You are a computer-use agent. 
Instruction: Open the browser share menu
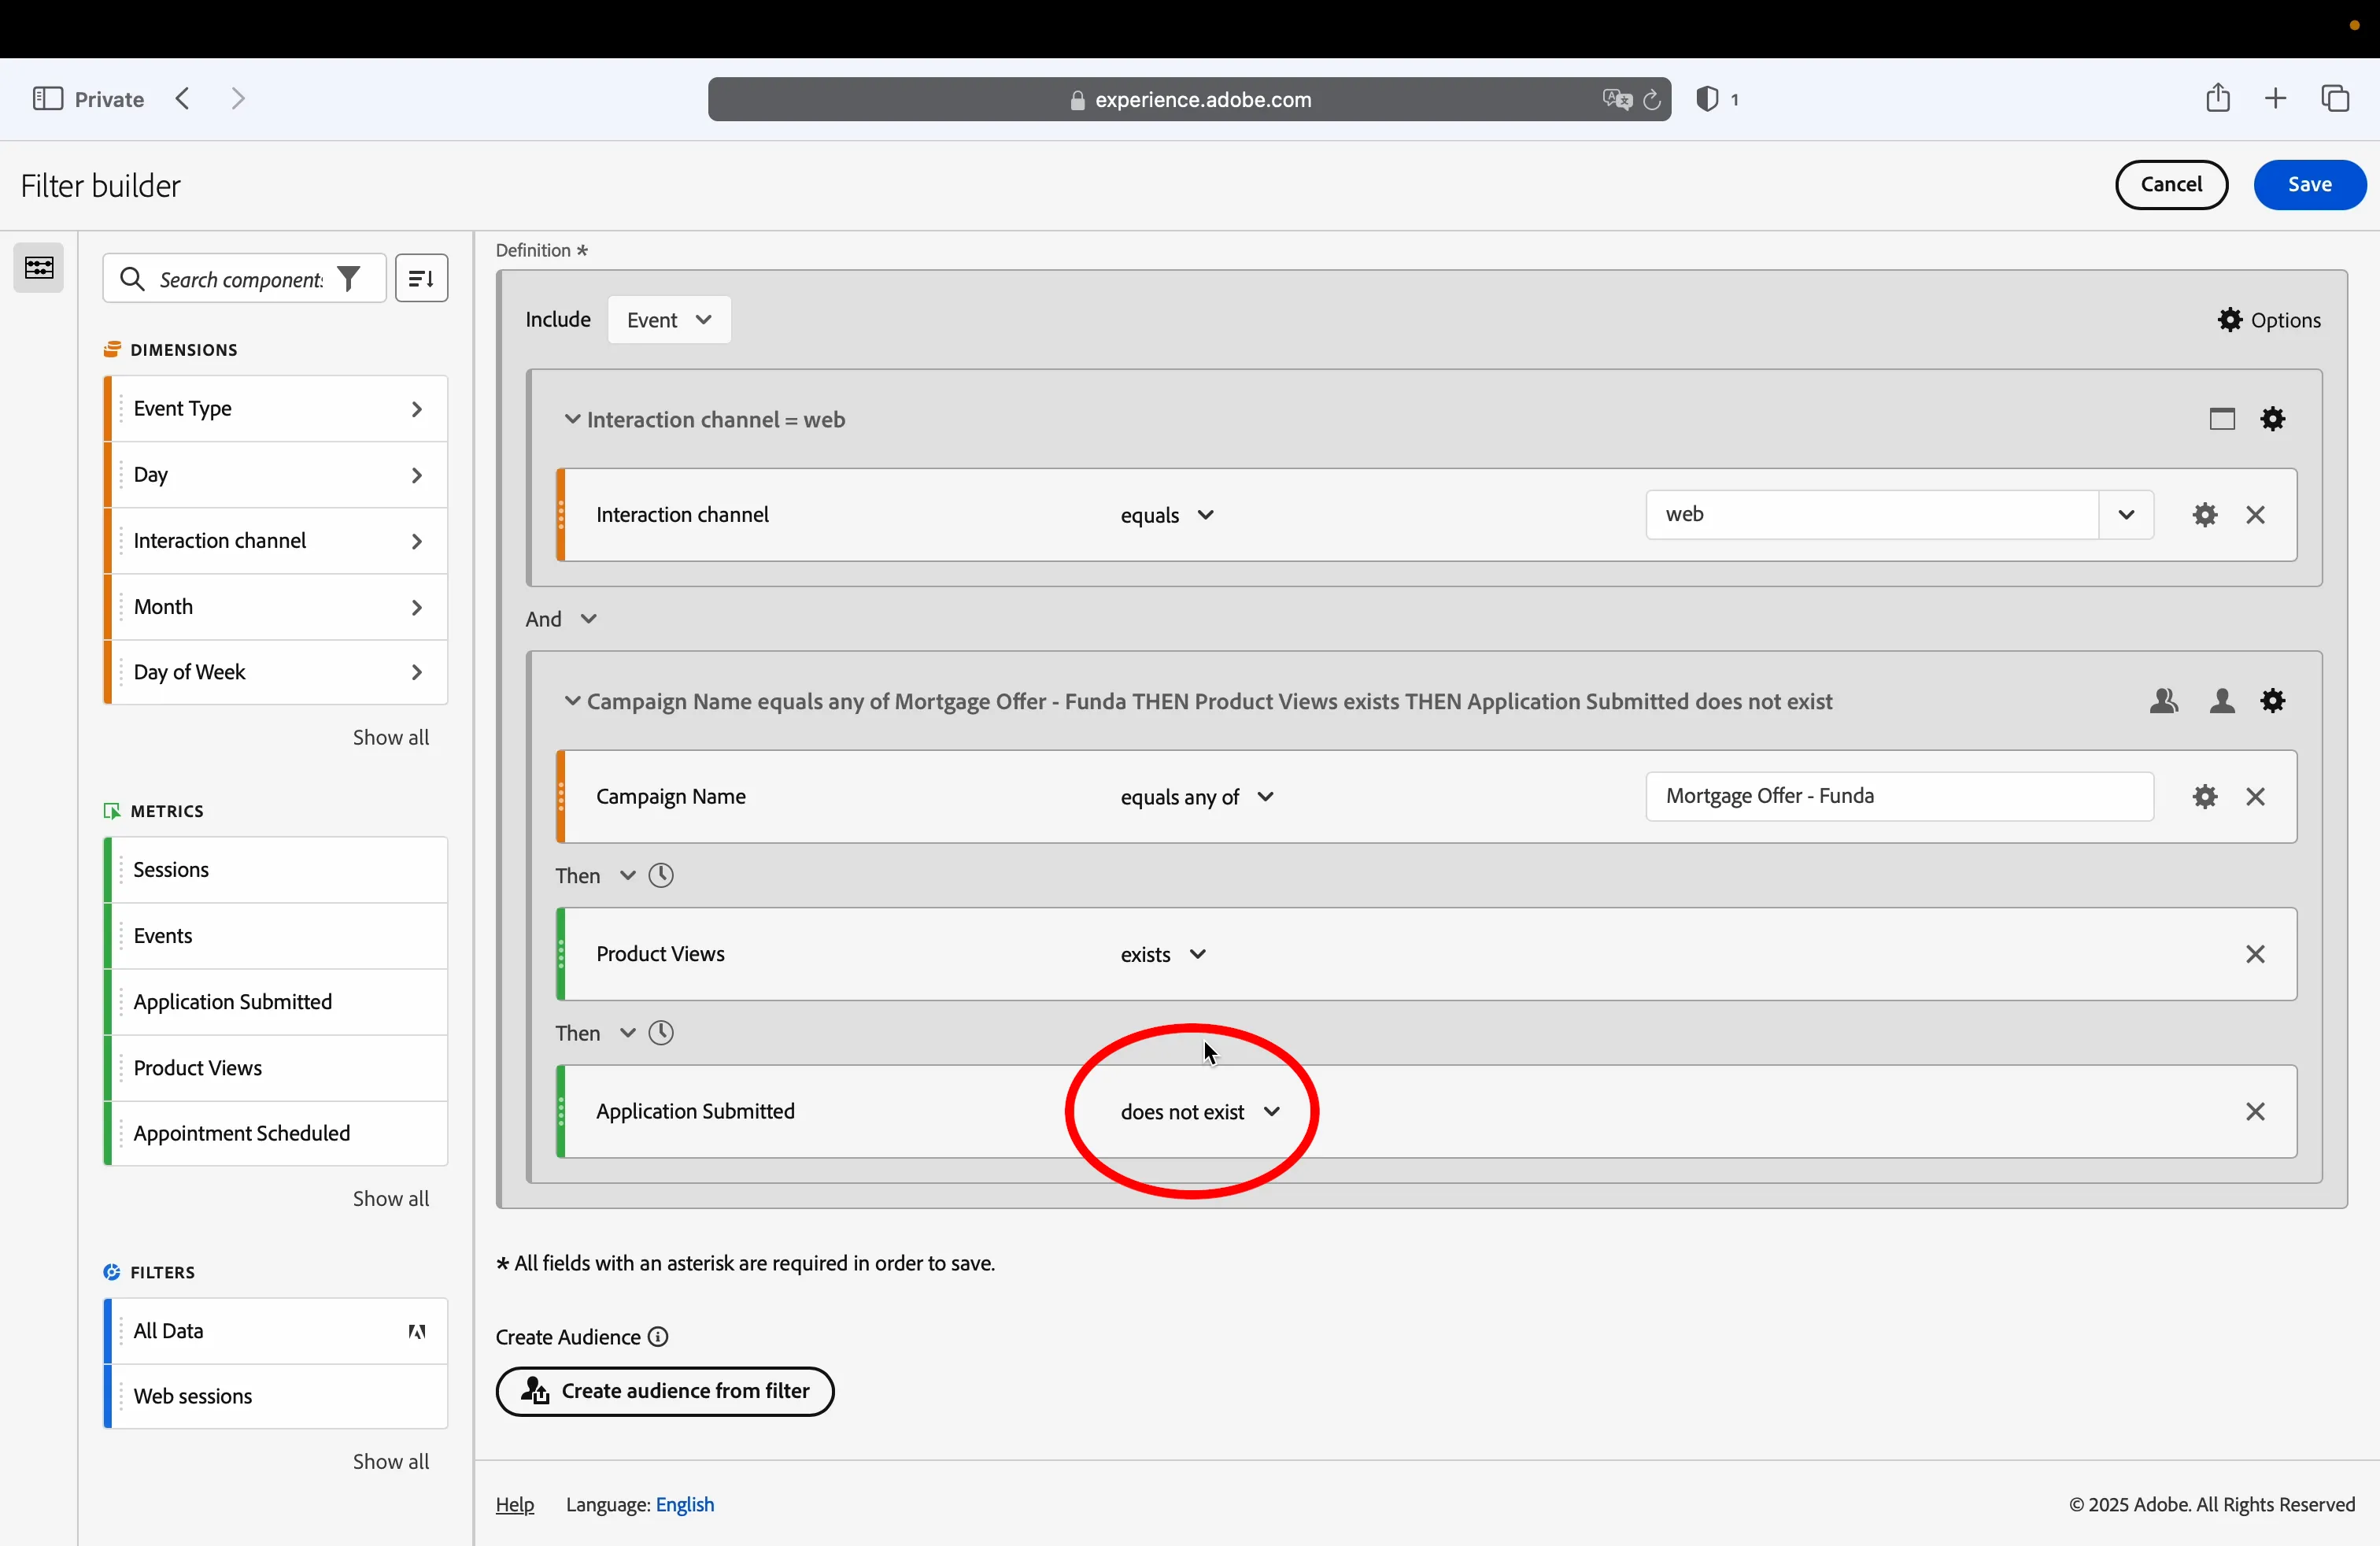2218,98
